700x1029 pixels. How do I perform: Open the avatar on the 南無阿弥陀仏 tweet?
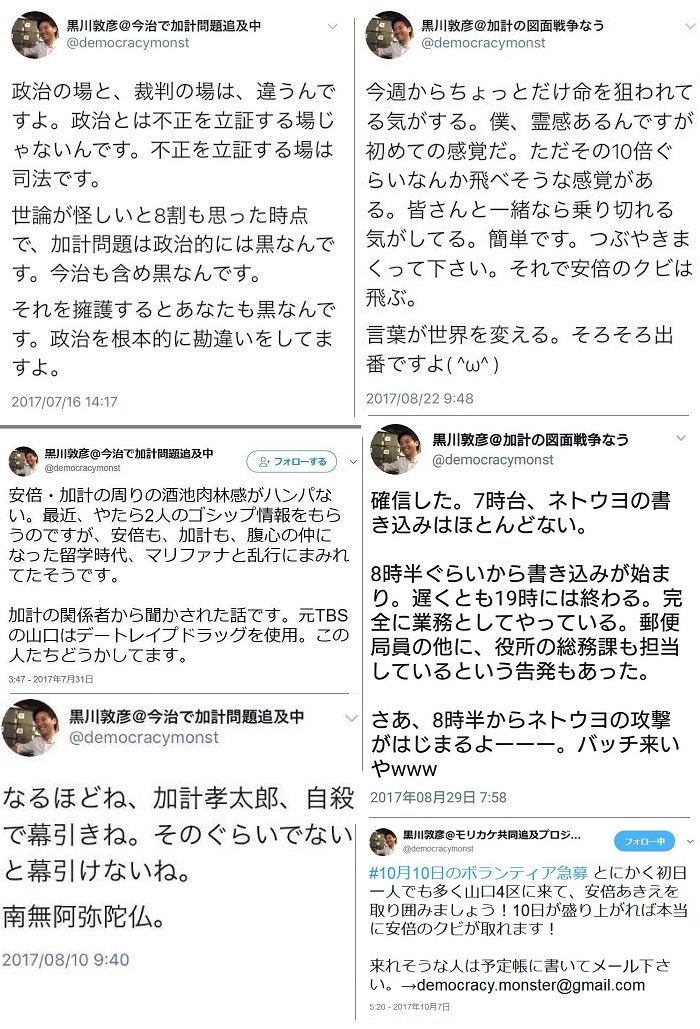click(30, 727)
